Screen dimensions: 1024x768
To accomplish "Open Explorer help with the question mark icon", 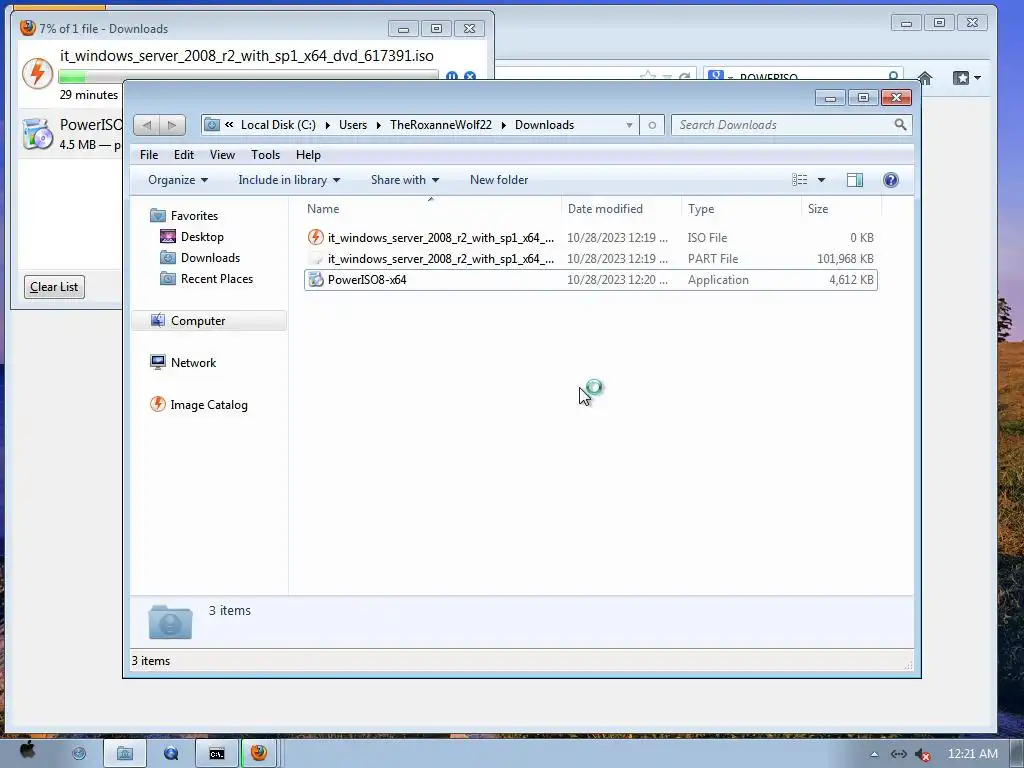I will pyautogui.click(x=890, y=180).
